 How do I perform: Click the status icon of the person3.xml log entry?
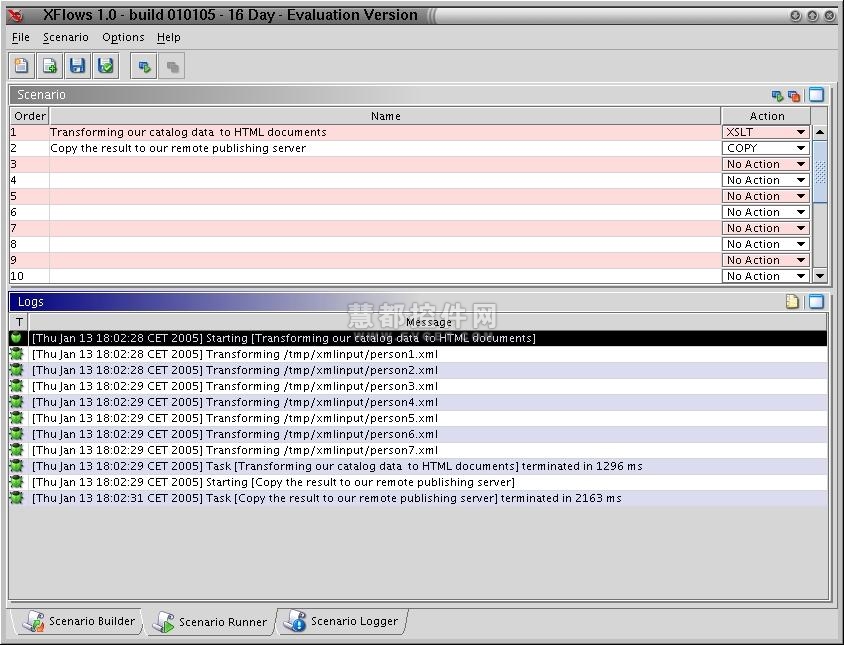point(16,386)
